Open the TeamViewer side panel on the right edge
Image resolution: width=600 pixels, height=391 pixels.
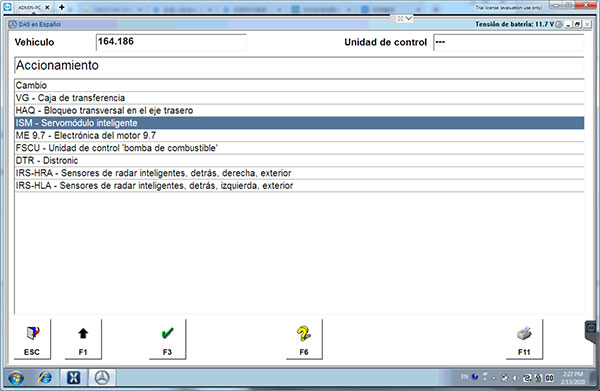coord(592,331)
